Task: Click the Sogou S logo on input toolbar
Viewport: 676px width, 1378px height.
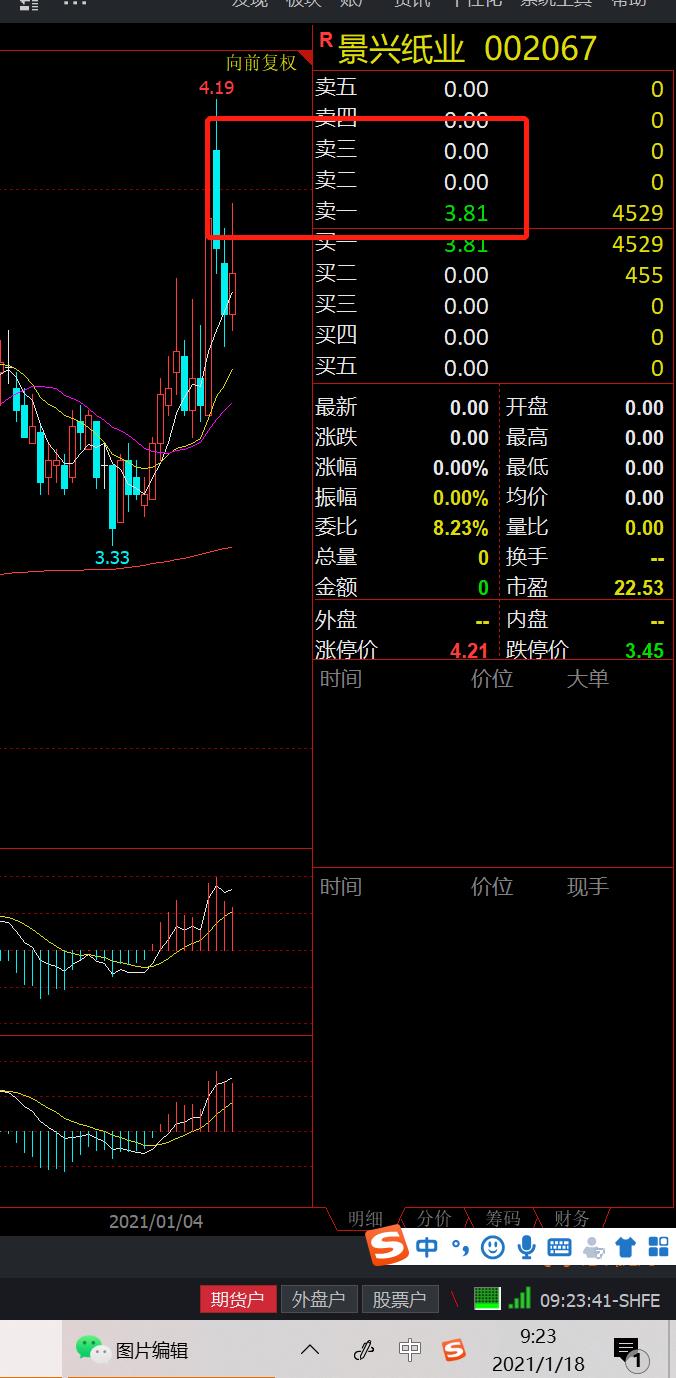Action: 388,1247
